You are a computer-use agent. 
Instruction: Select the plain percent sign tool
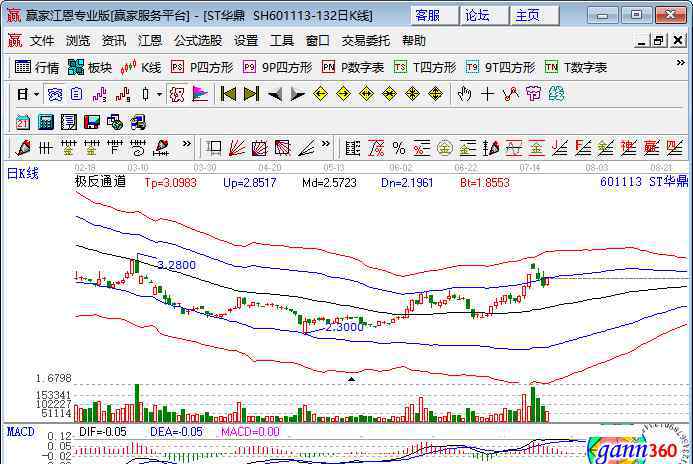[399, 148]
